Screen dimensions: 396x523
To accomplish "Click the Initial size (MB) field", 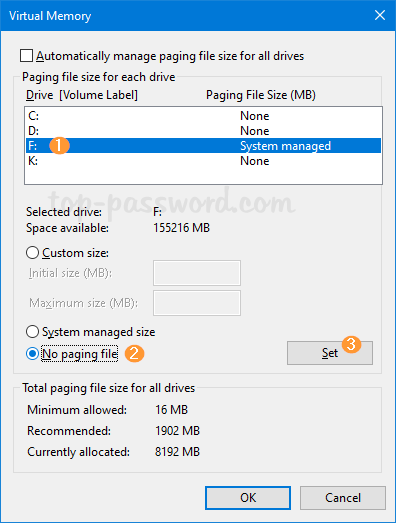I will [197, 273].
